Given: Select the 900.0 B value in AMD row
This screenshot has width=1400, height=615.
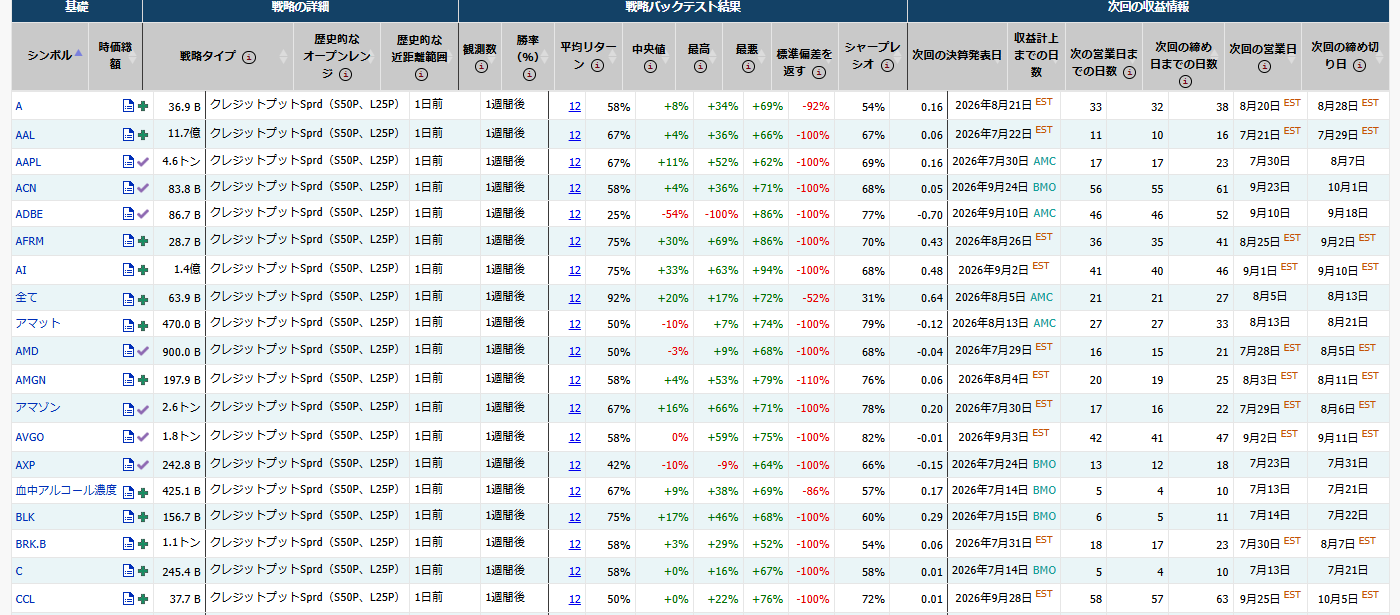Looking at the screenshot, I should click(179, 351).
